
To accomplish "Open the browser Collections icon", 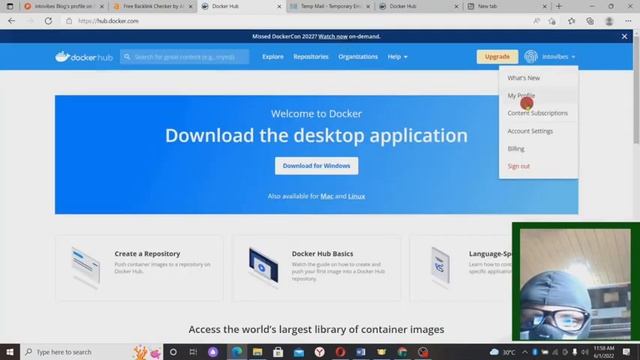I will [x=590, y=21].
